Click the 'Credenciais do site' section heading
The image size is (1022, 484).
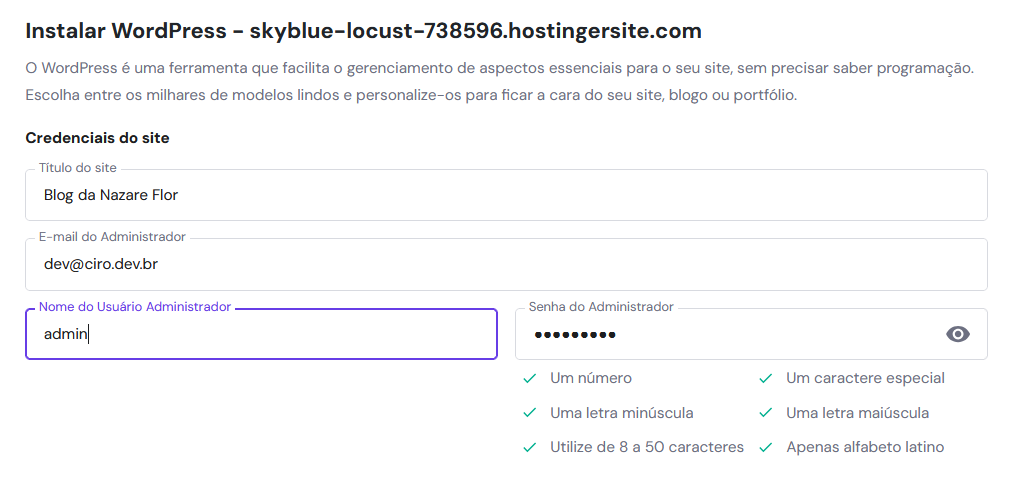click(97, 138)
